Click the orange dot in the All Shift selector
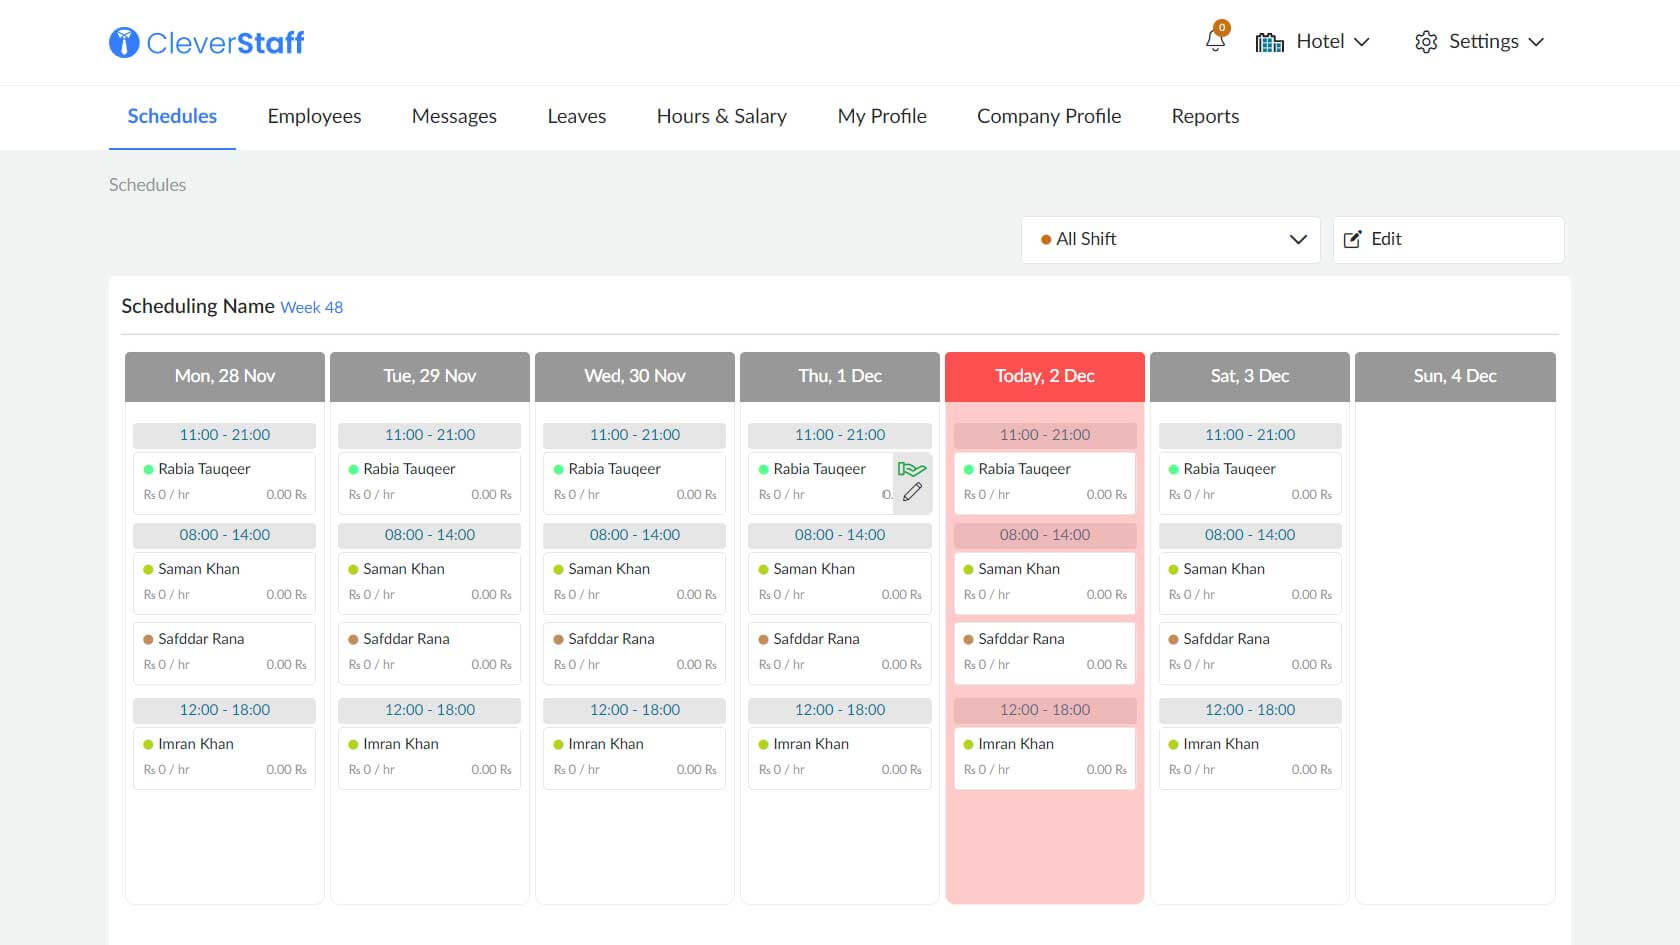Screen dimensions: 1680x945 [x=1046, y=240]
